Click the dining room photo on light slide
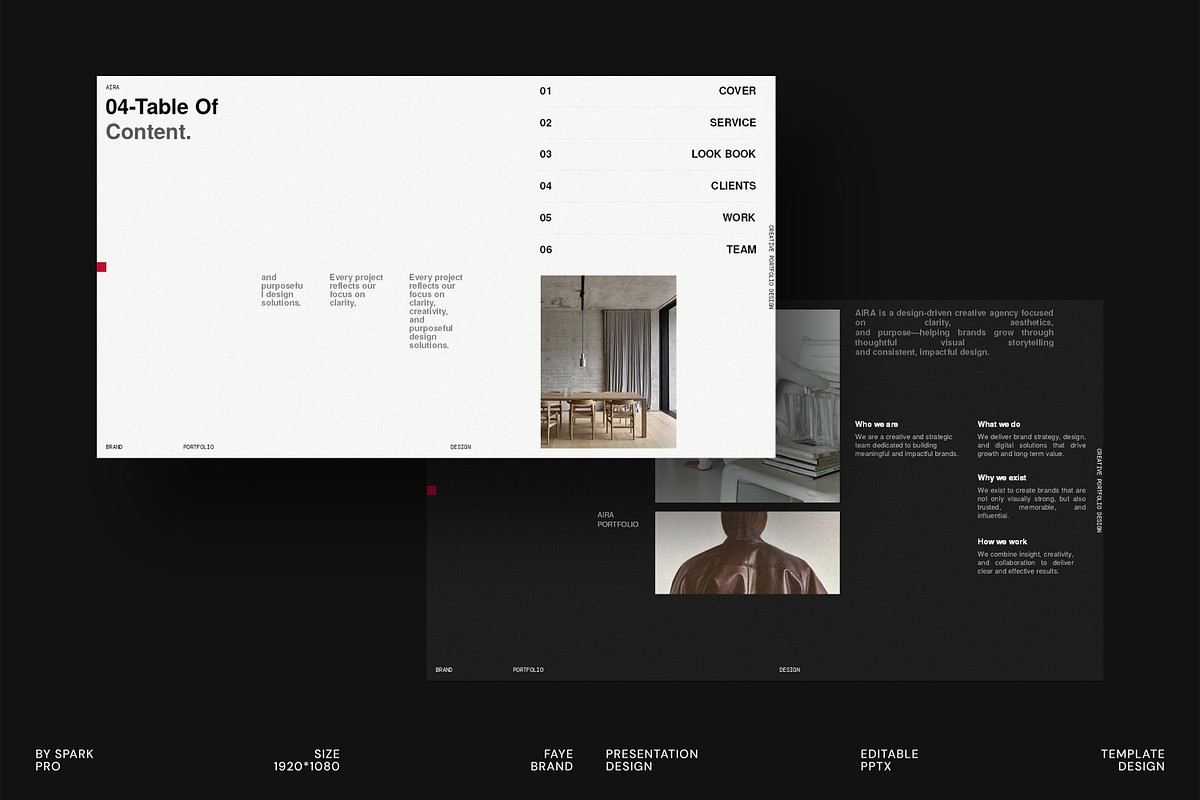The image size is (1200, 800). (608, 362)
